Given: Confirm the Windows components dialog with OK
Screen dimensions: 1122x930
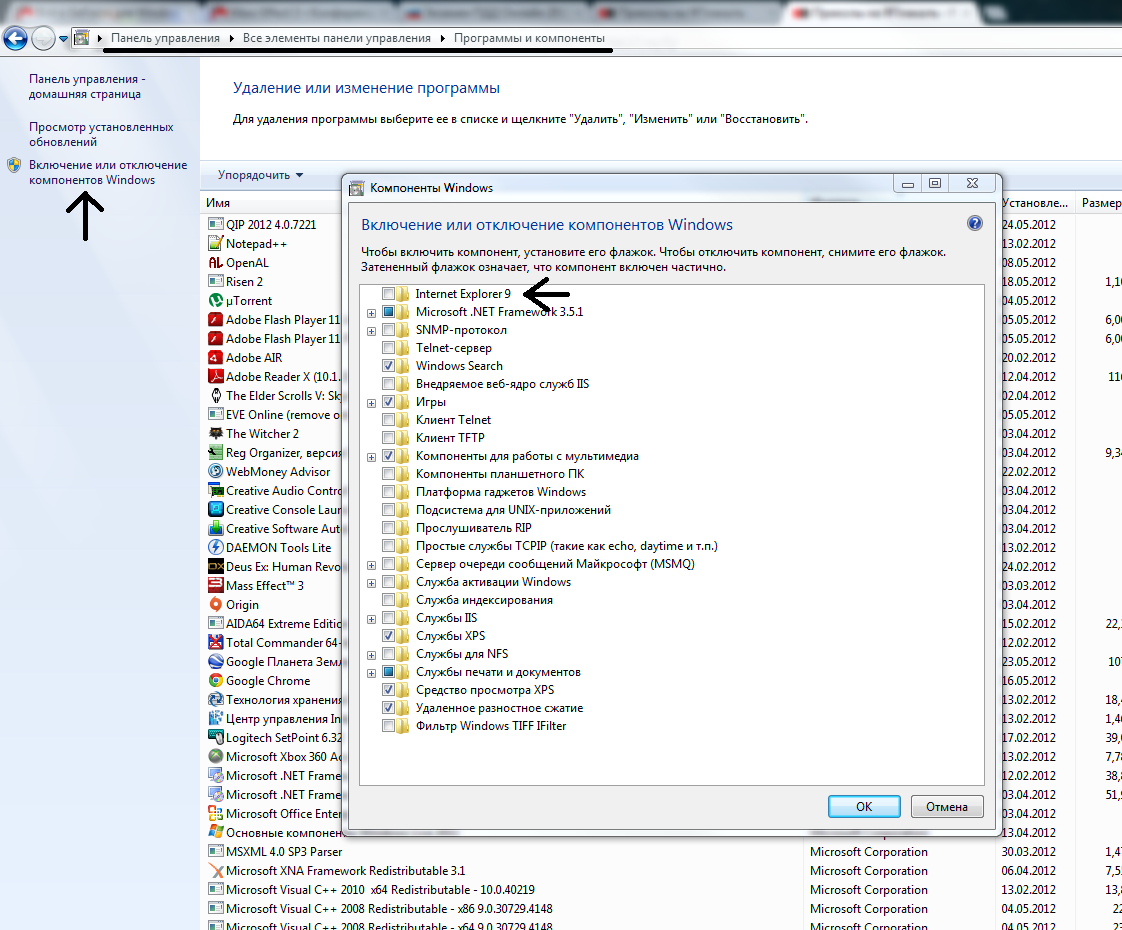Looking at the screenshot, I should pos(864,806).
